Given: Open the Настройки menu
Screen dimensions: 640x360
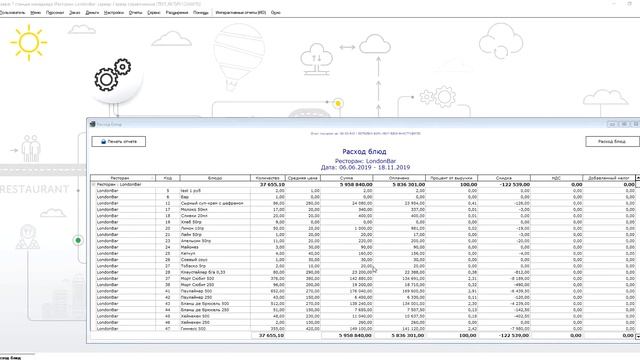Looking at the screenshot, I should pos(114,13).
